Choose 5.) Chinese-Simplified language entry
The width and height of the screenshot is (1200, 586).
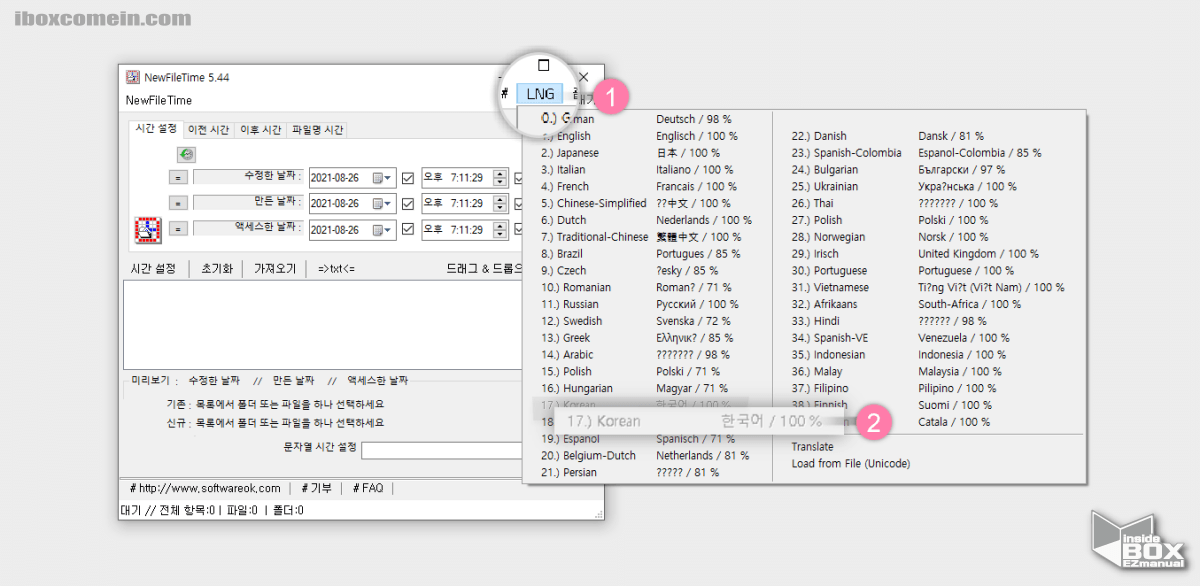pyautogui.click(x=647, y=203)
